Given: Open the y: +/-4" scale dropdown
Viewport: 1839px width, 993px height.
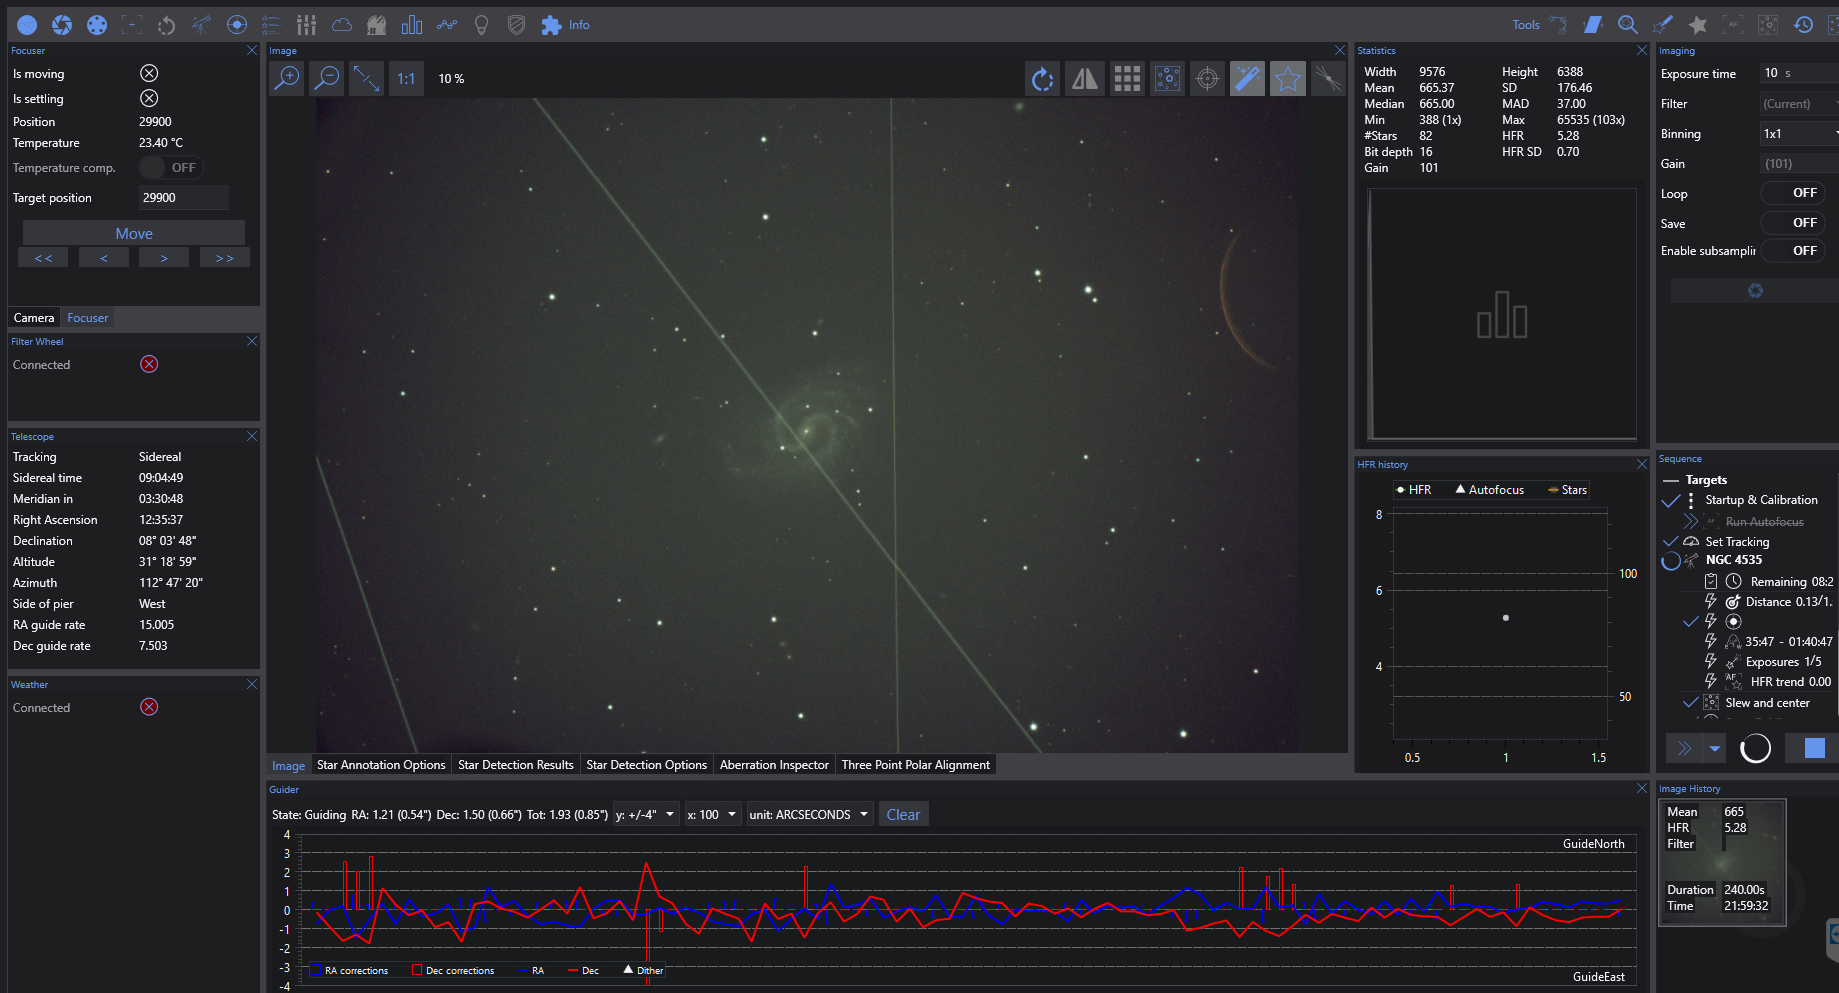Looking at the screenshot, I should [646, 815].
